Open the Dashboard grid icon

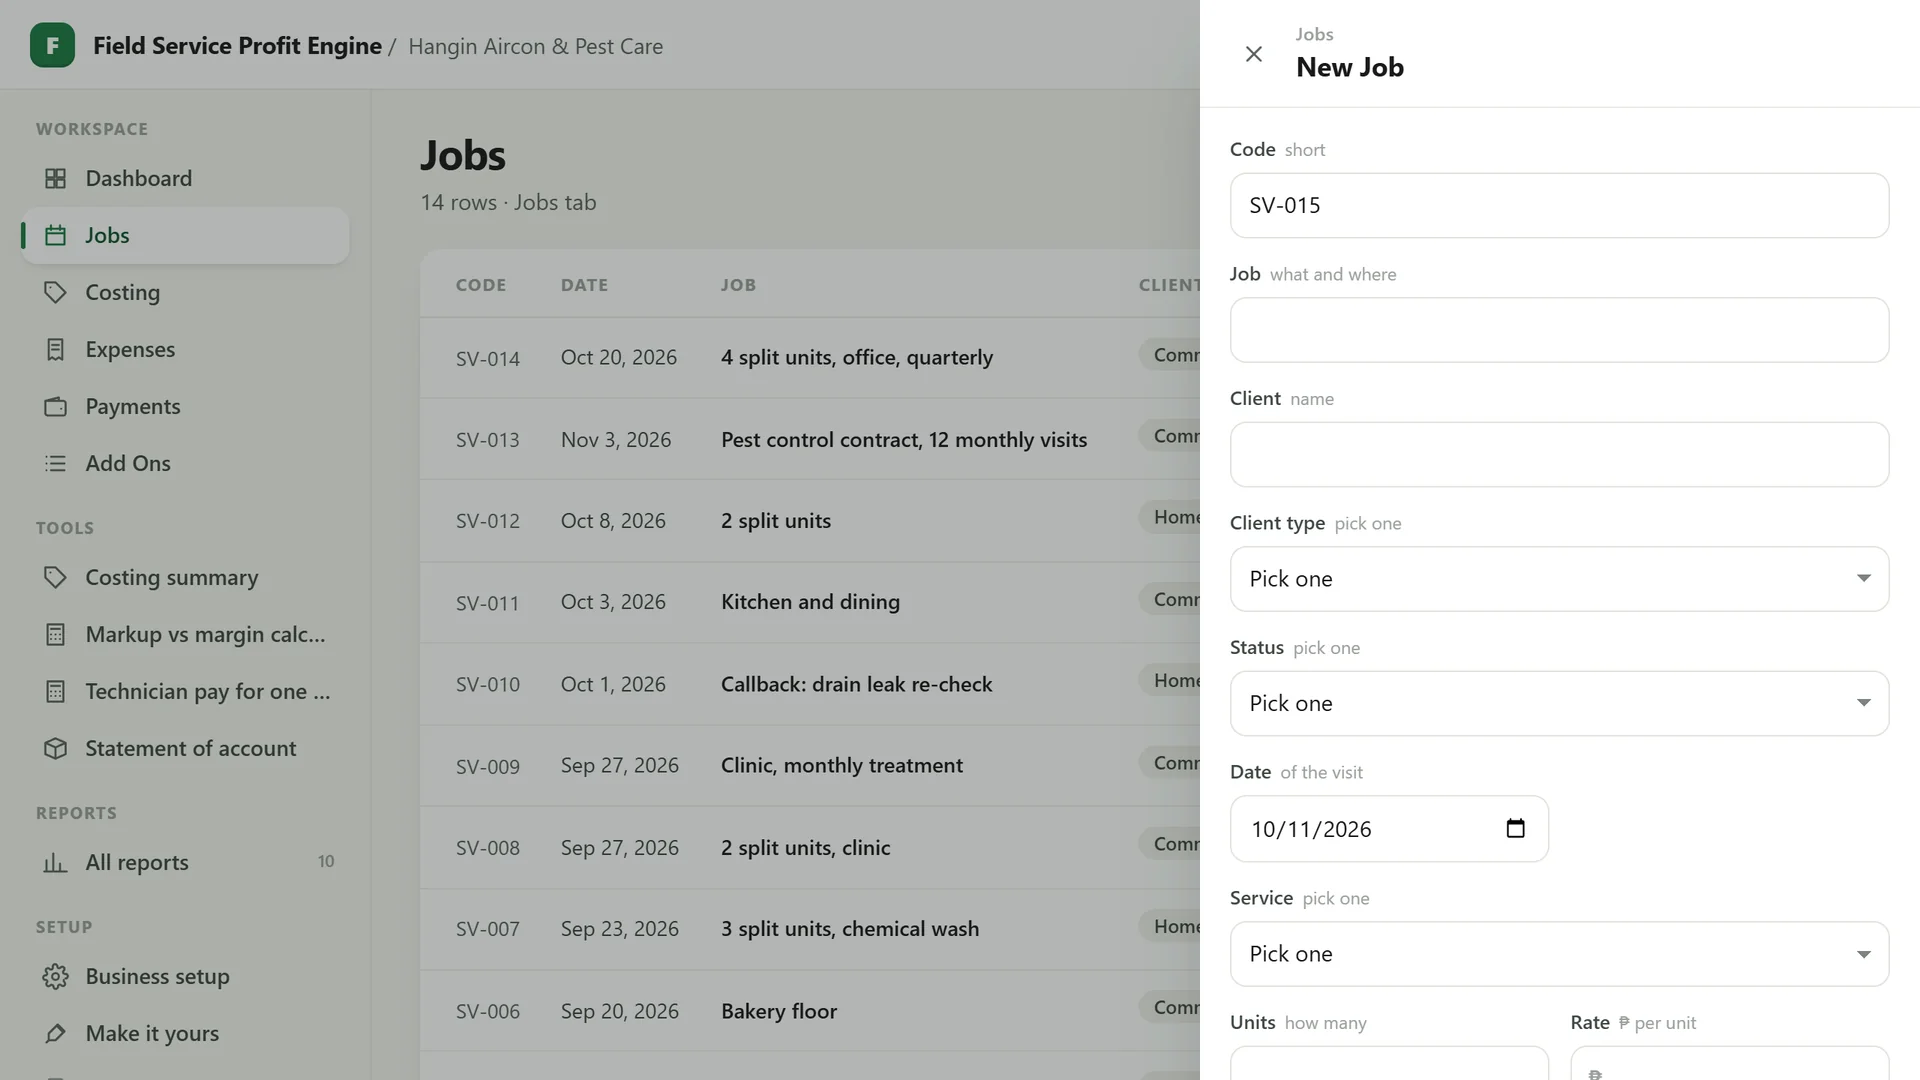pos(56,178)
